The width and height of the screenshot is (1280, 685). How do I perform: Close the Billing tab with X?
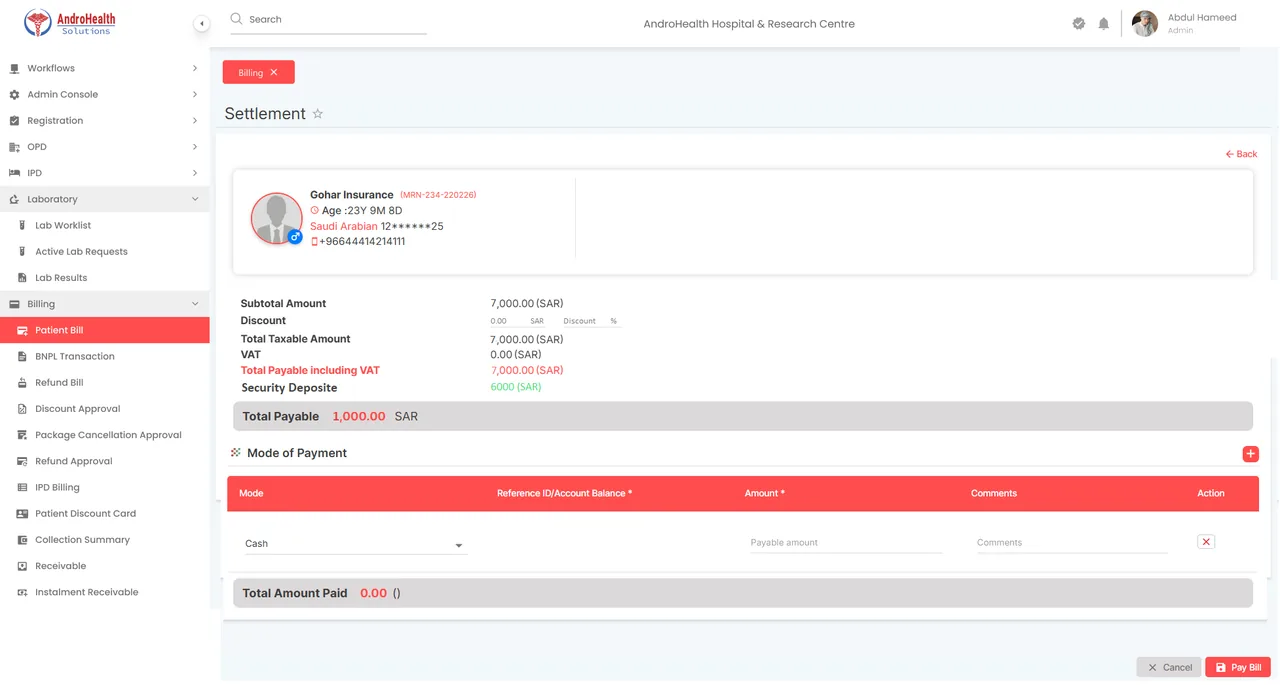274,72
